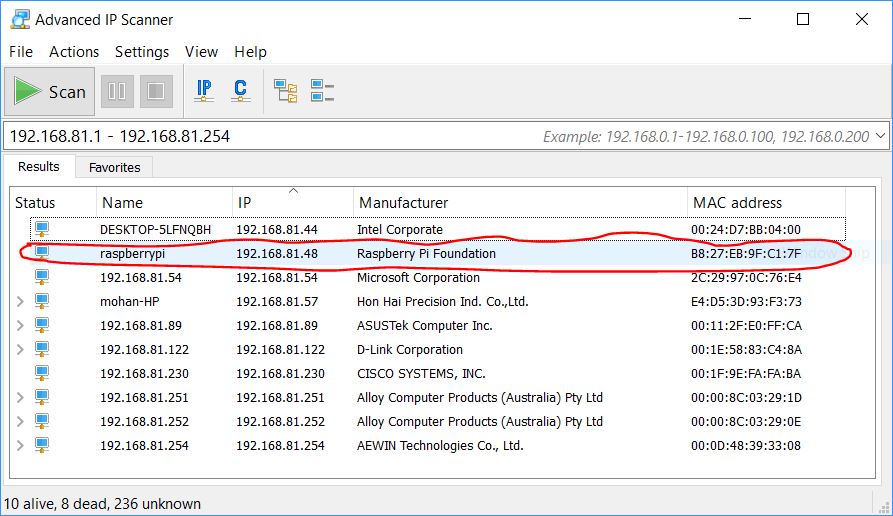
Task: Click MAC address 2C:29:97:0C:76:E4
Action: click(x=746, y=277)
